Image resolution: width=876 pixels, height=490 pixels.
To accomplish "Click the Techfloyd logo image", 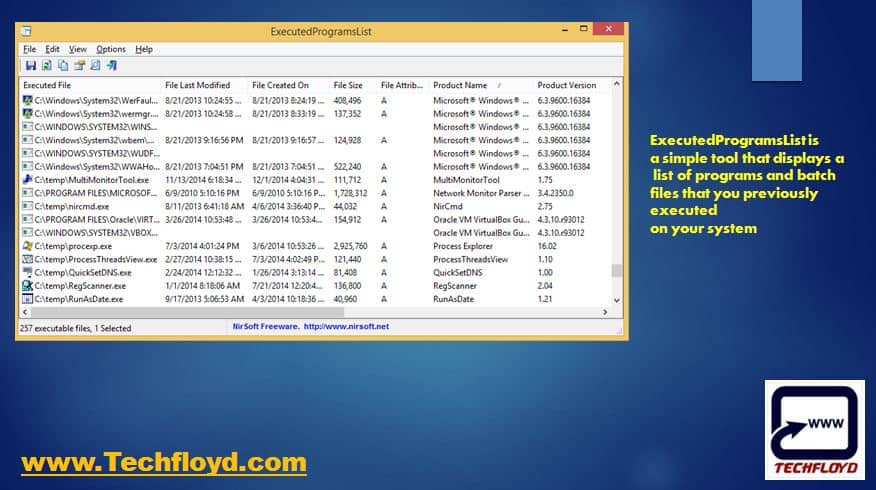I will 815,430.
